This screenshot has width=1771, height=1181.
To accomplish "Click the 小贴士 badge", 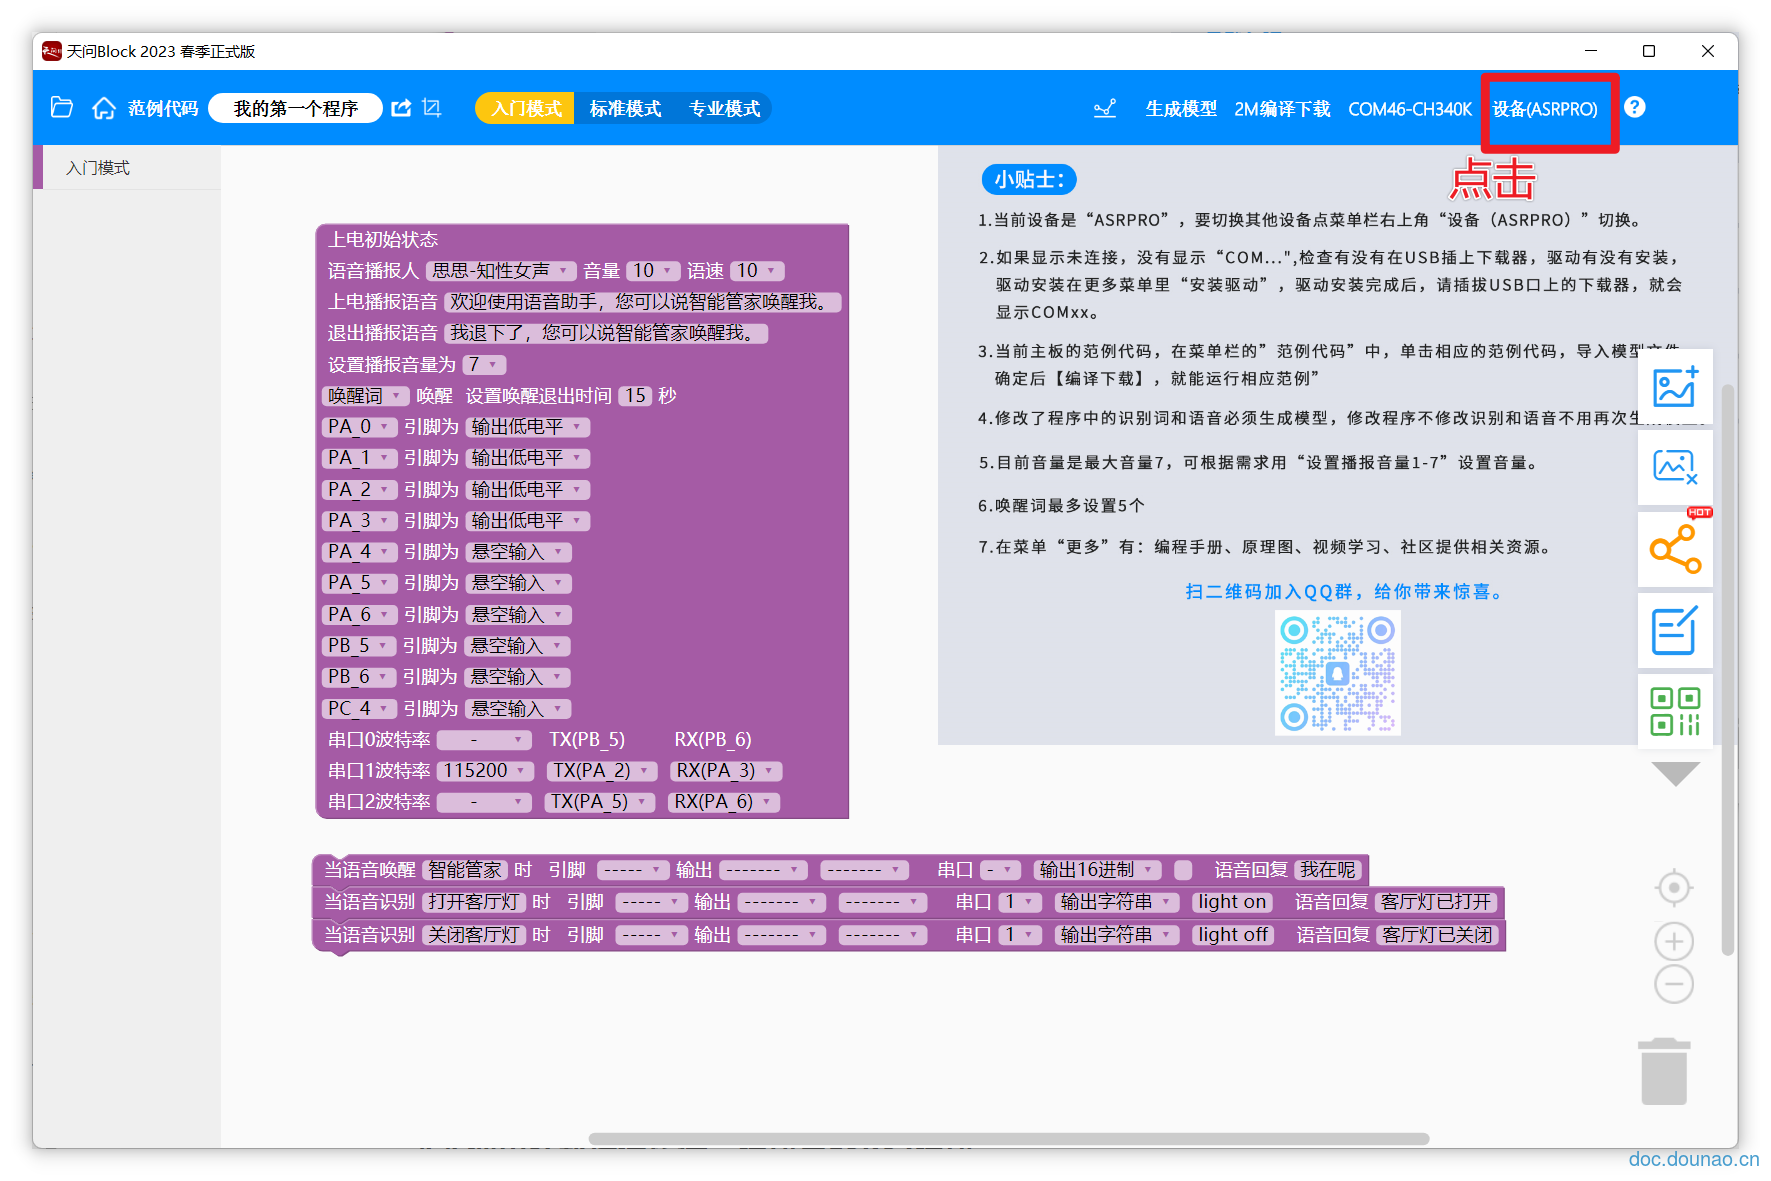I will click(1029, 180).
